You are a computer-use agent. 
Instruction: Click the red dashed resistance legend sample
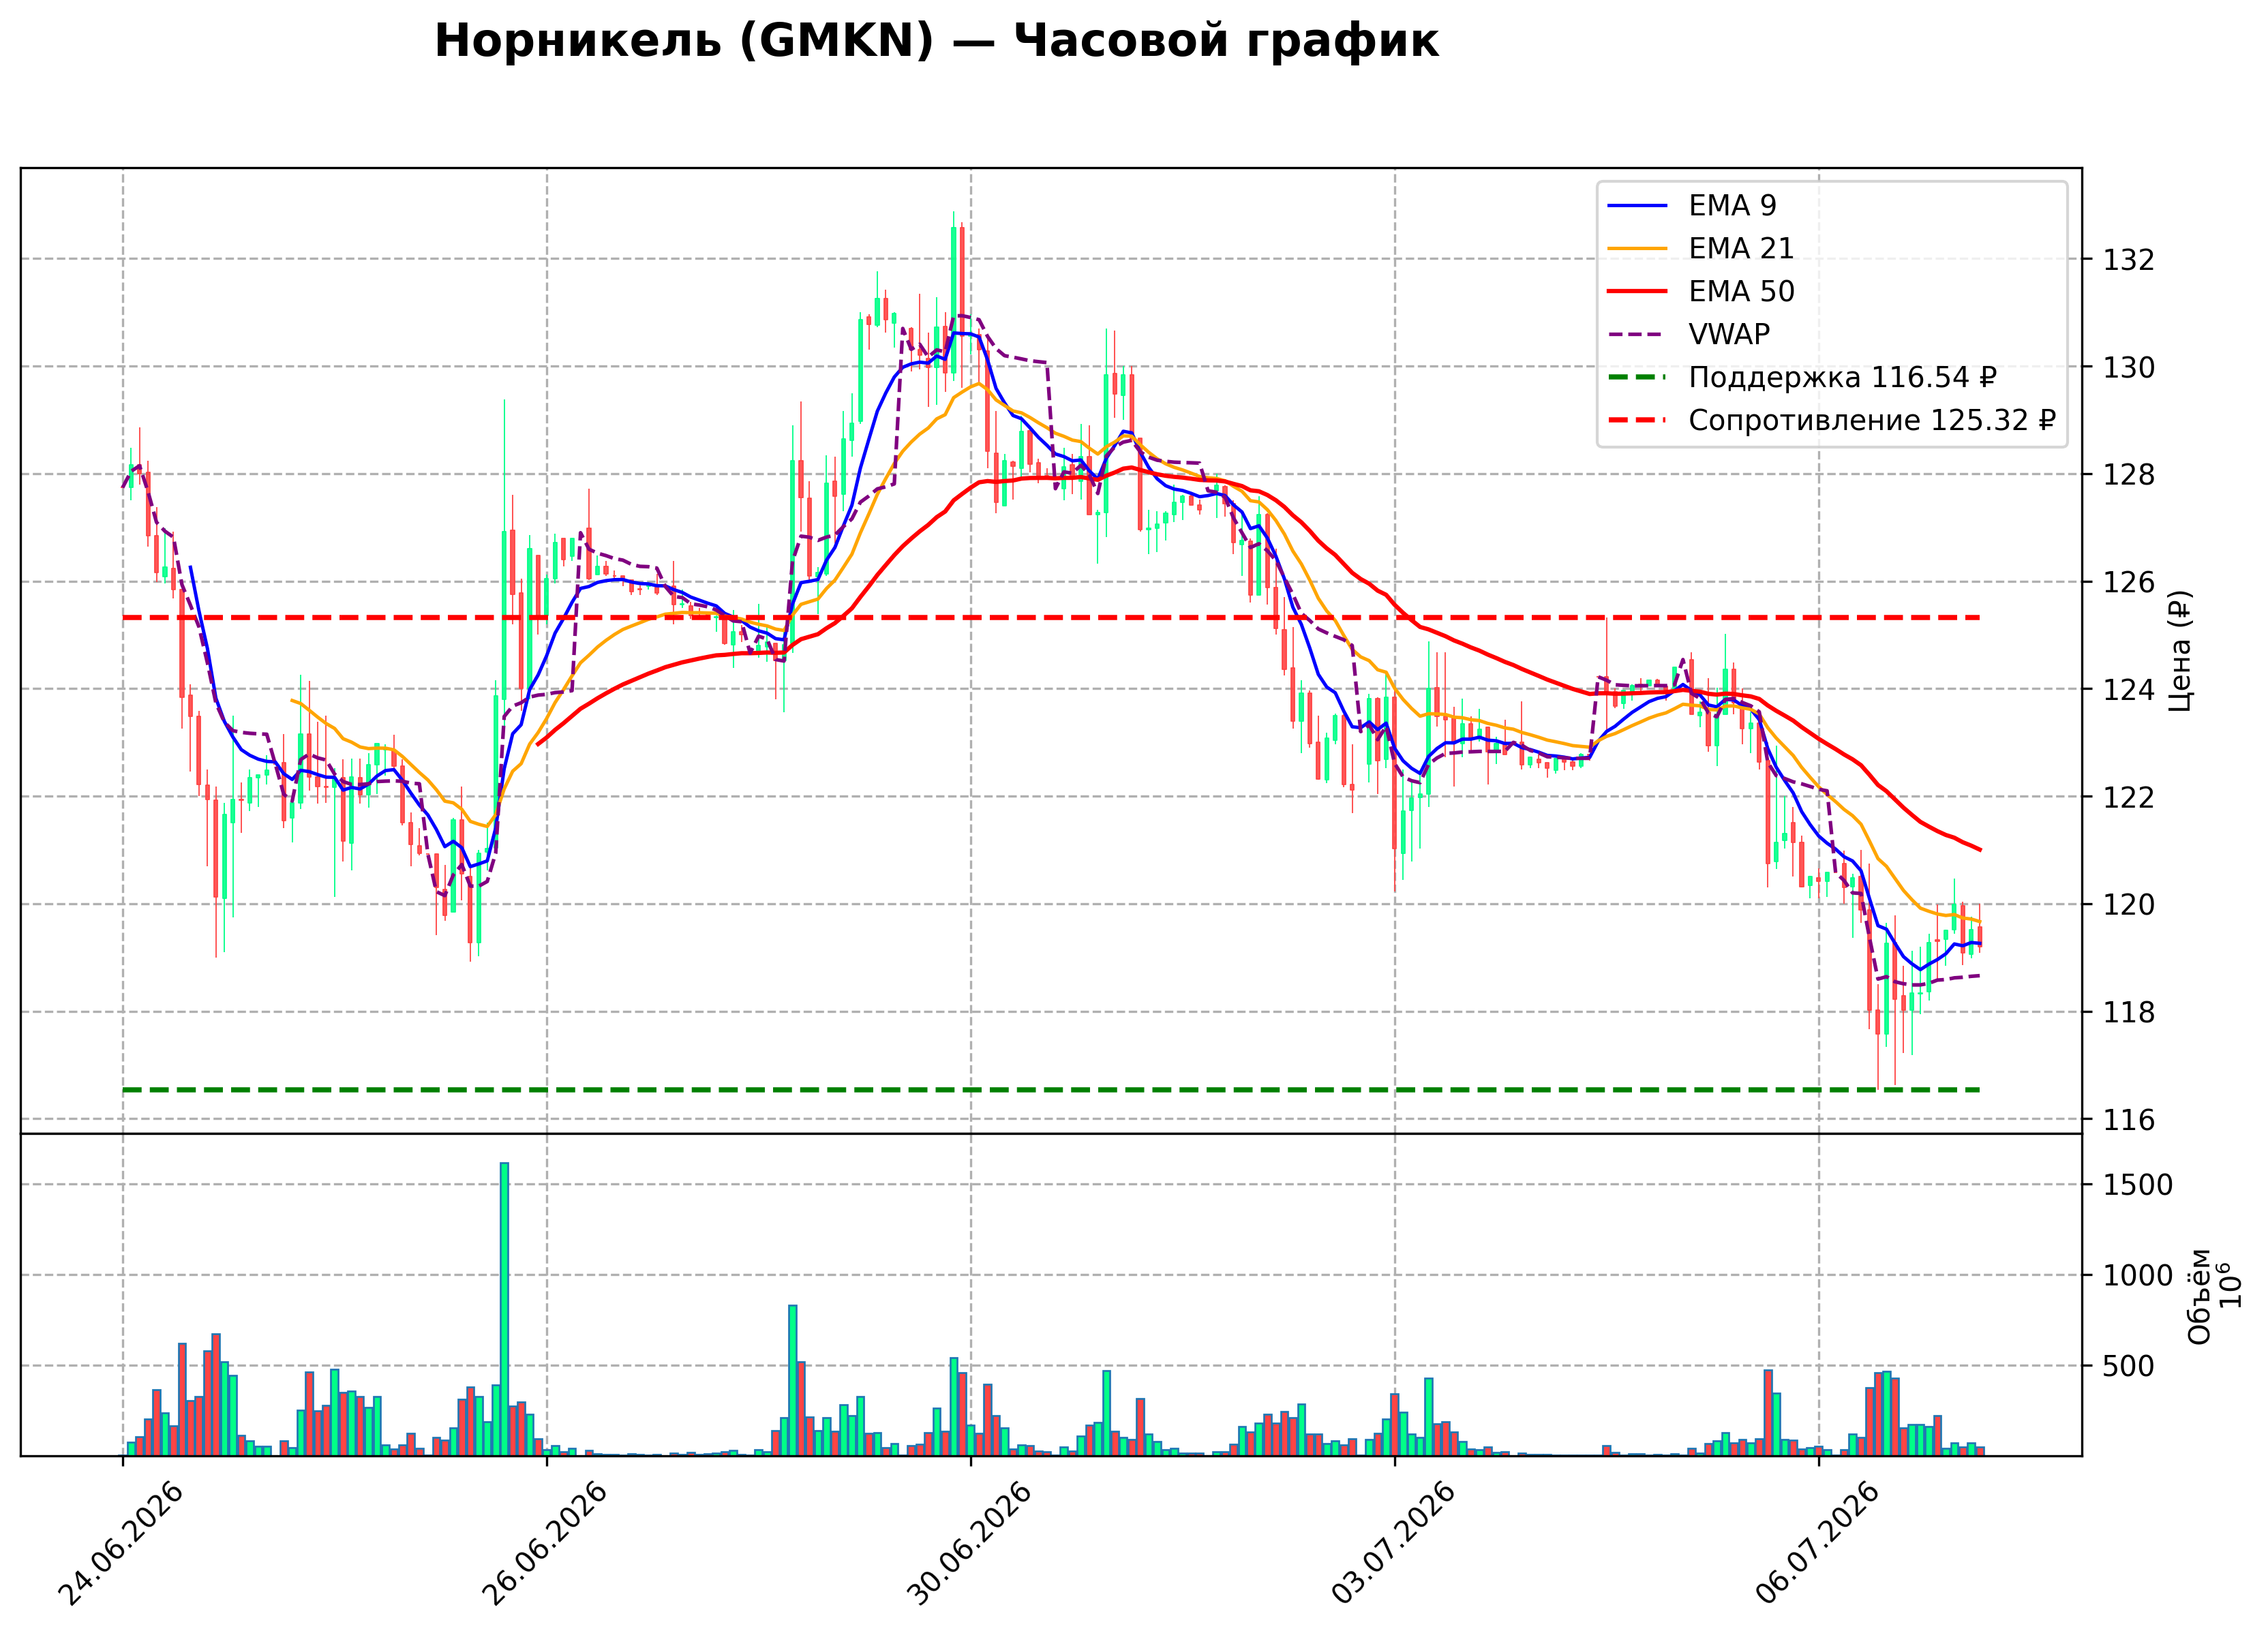(1637, 421)
